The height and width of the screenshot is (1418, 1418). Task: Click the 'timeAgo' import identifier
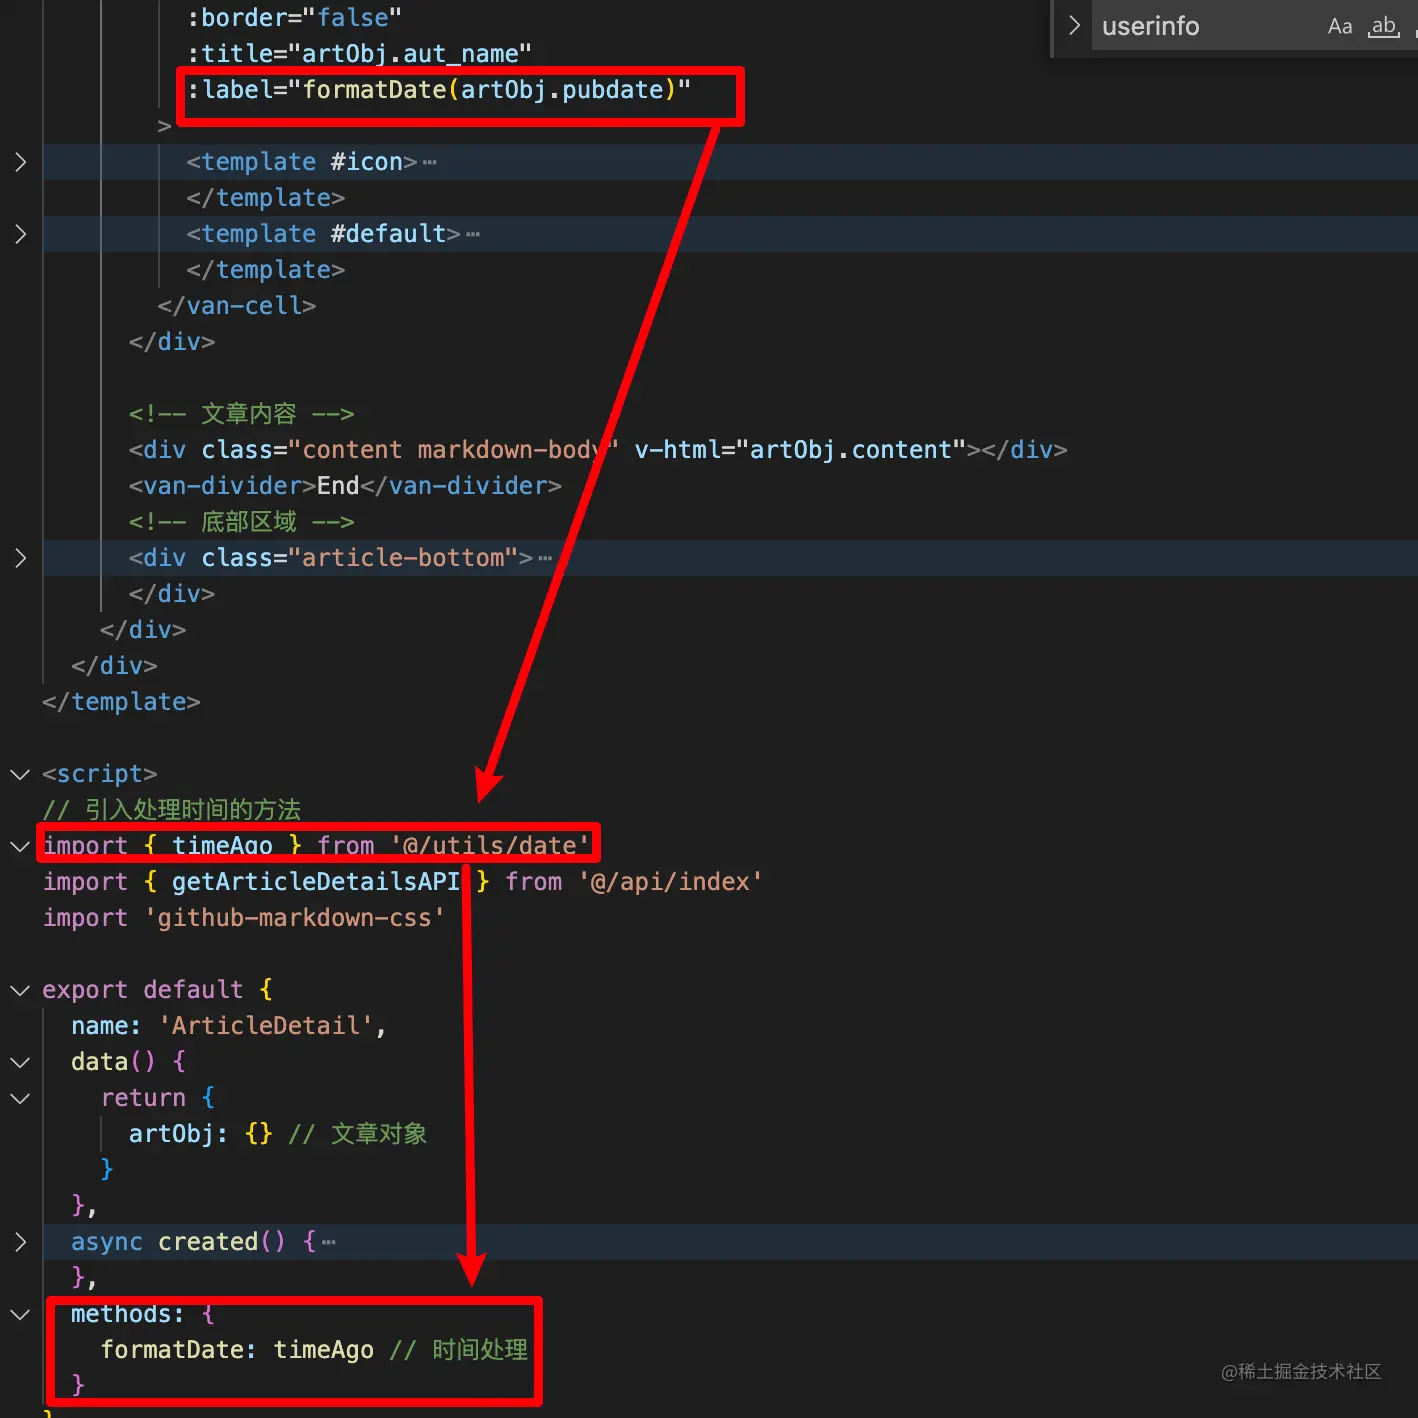222,846
